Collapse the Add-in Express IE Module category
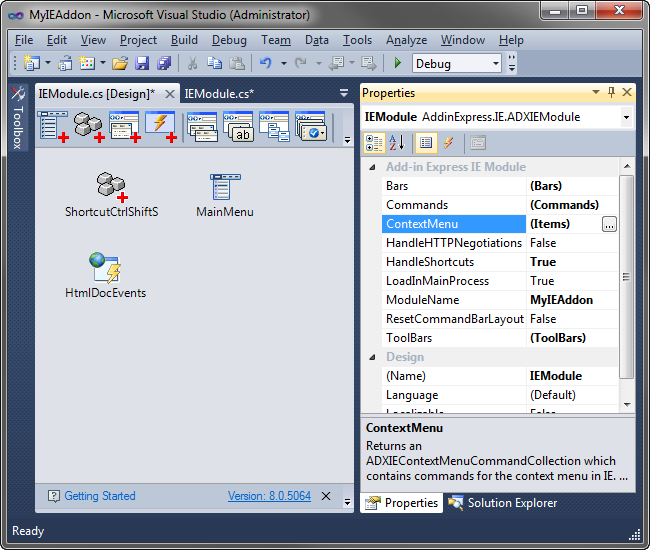 click(372, 167)
